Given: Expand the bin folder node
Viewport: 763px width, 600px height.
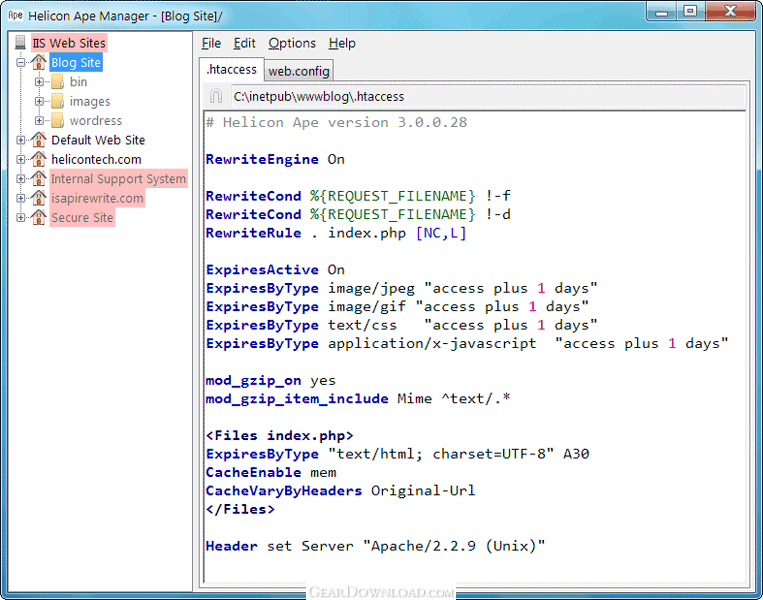Looking at the screenshot, I should 39,82.
